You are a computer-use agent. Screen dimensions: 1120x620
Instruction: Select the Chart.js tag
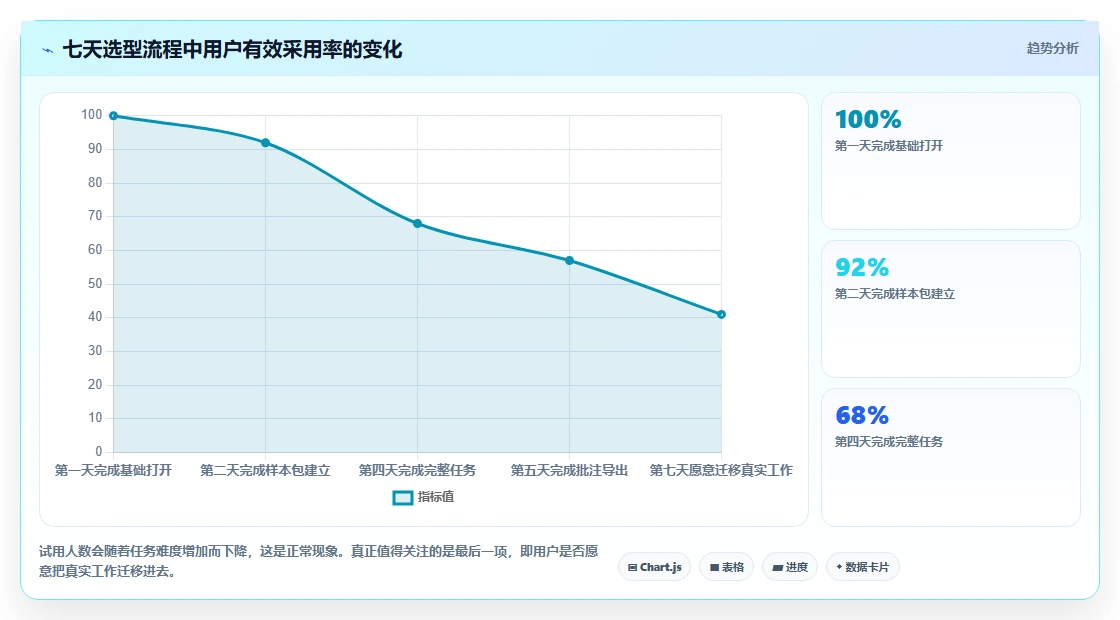(x=654, y=567)
